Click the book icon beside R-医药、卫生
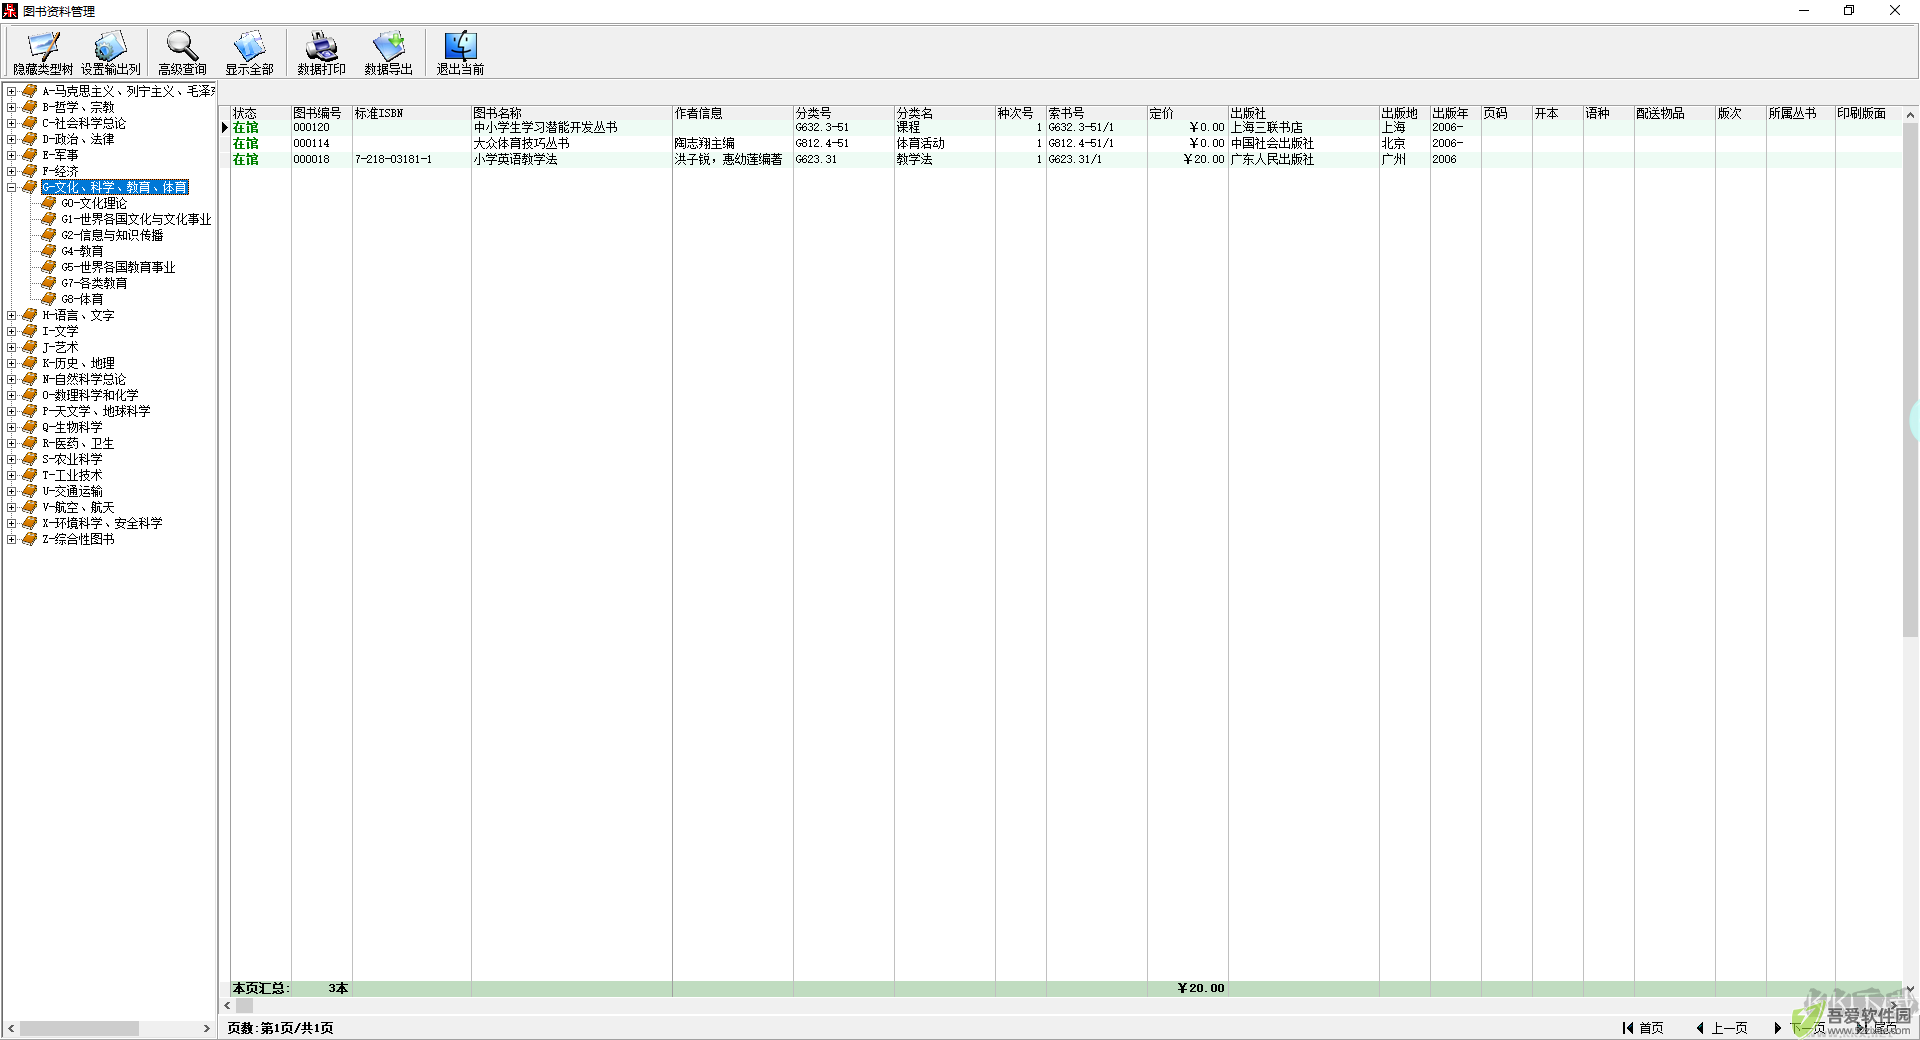The height and width of the screenshot is (1040, 1920). (30, 443)
